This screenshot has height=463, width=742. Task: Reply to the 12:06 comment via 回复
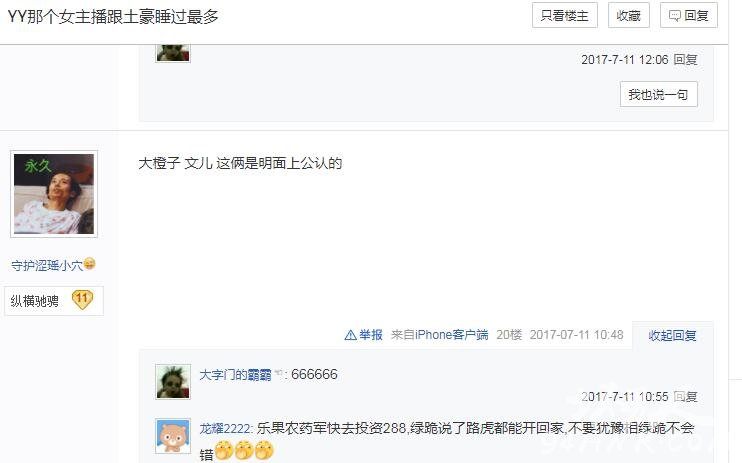685,59
